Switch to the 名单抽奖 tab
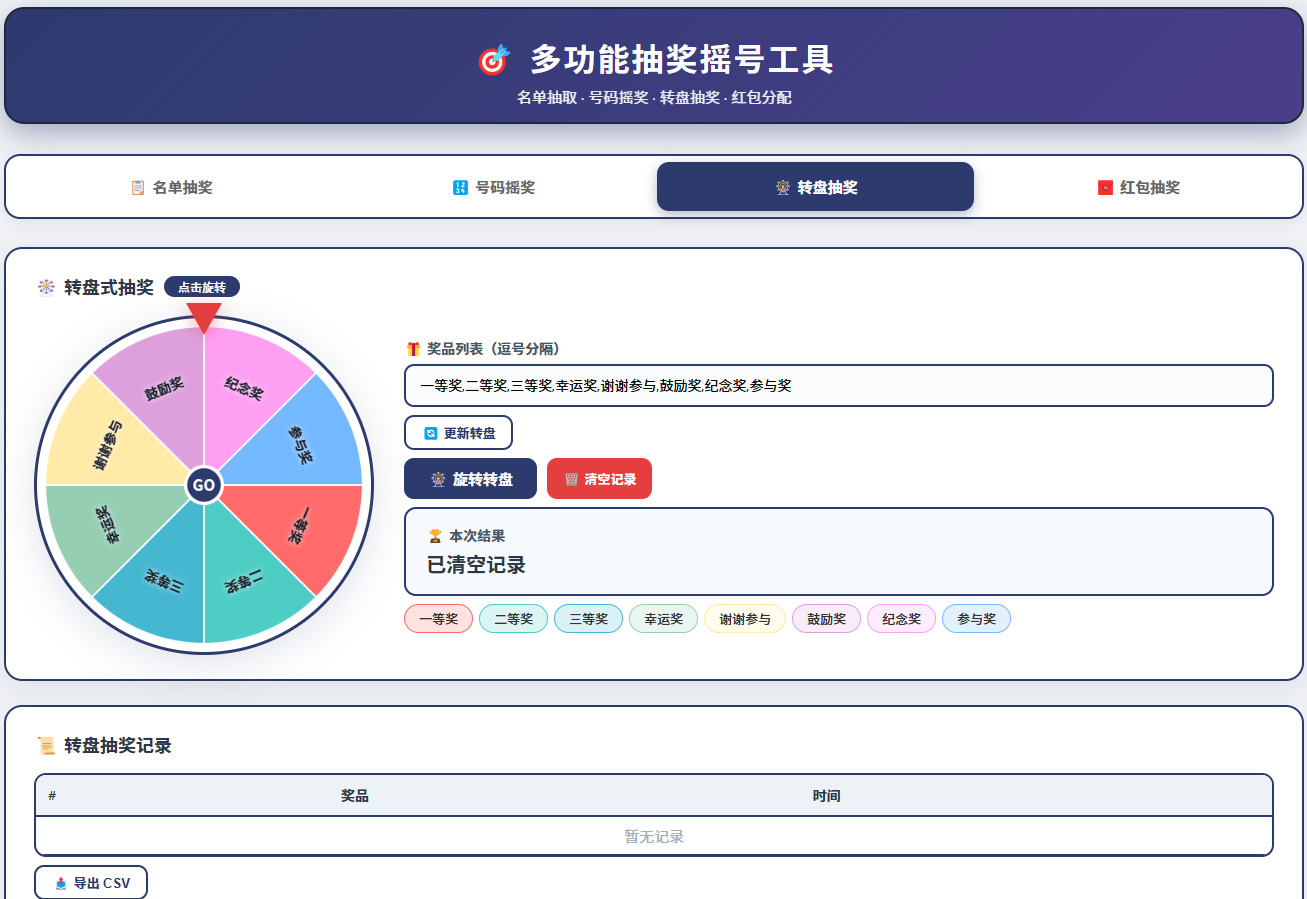 [171, 187]
